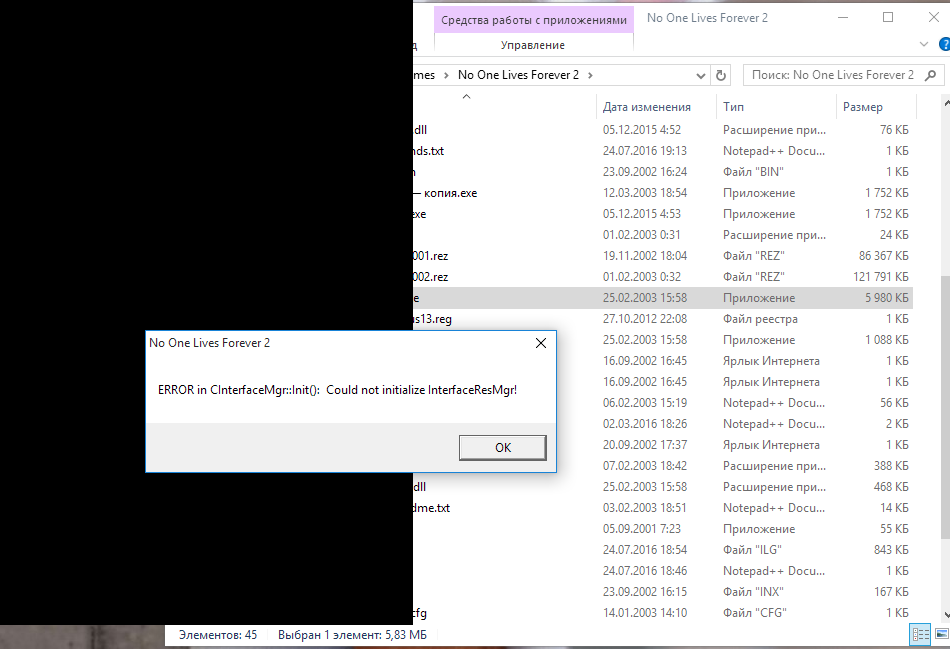Image resolution: width=950 pixels, height=649 pixels.
Task: Open the Управление ribbon tab
Action: click(533, 45)
